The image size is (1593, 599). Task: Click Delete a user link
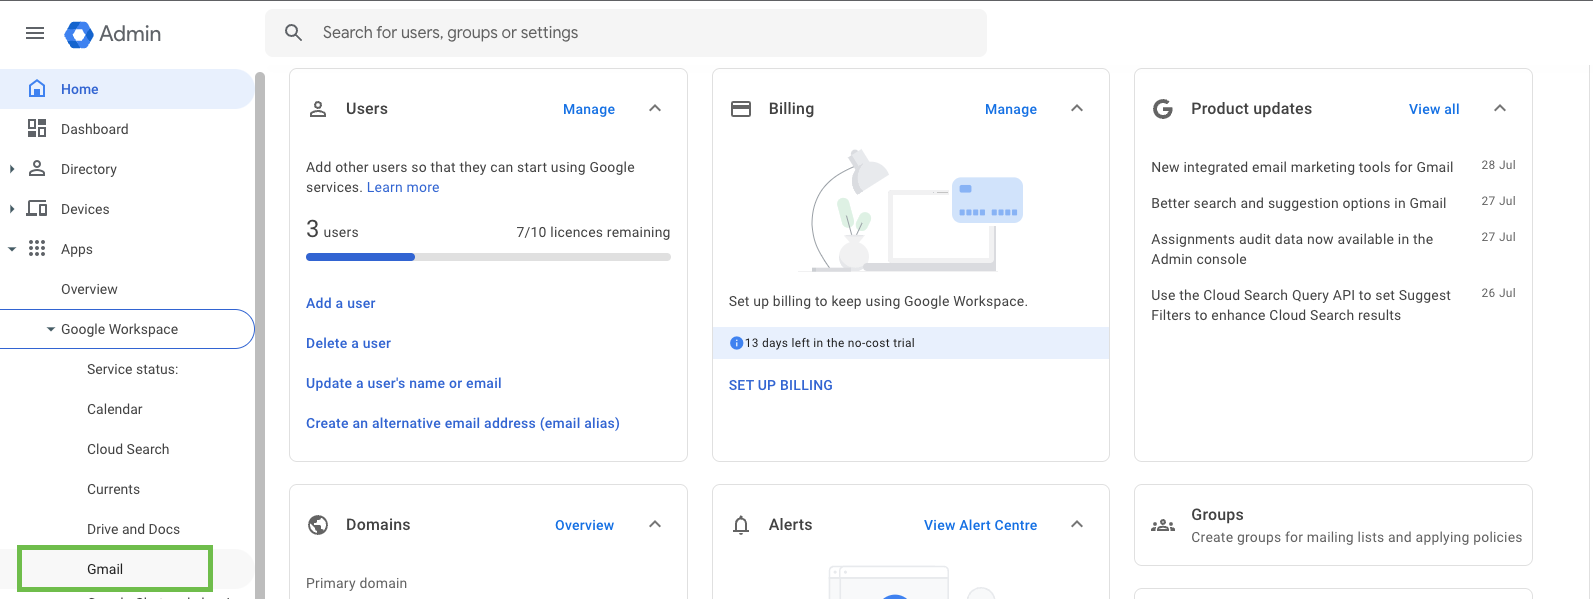tap(348, 343)
